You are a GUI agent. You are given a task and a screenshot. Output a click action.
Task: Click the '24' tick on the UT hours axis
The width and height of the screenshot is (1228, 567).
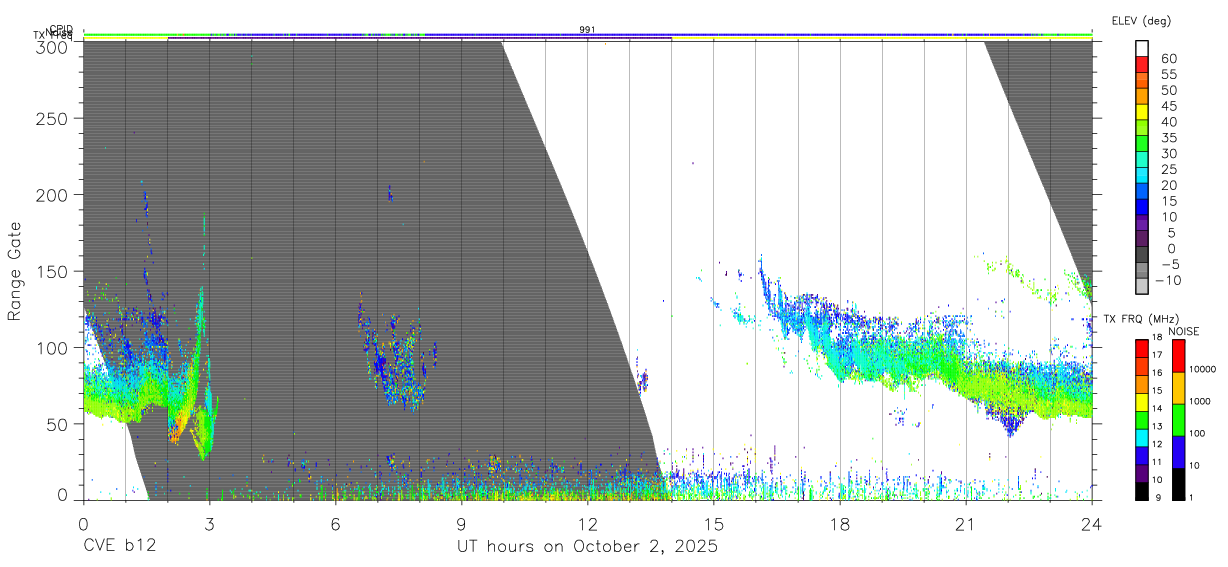pyautogui.click(x=1092, y=525)
